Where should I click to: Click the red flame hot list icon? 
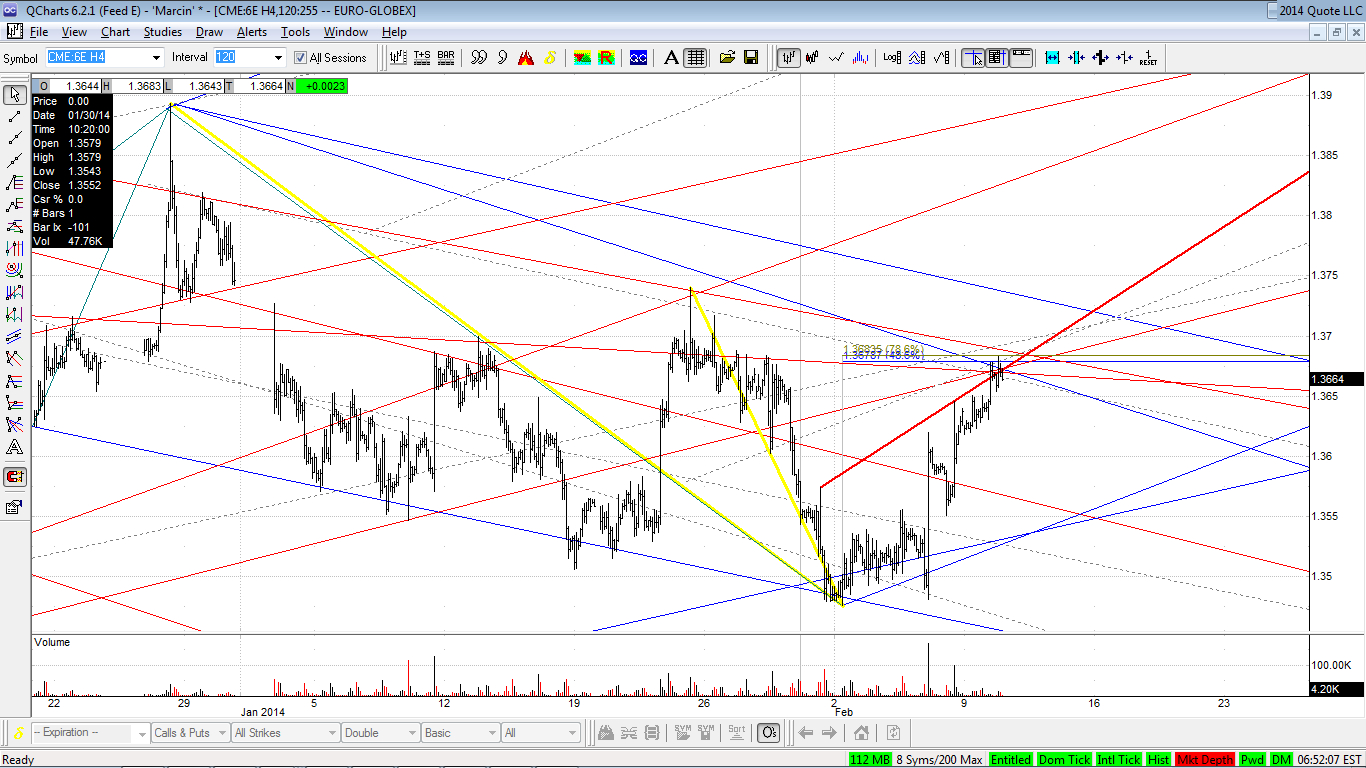click(526, 57)
